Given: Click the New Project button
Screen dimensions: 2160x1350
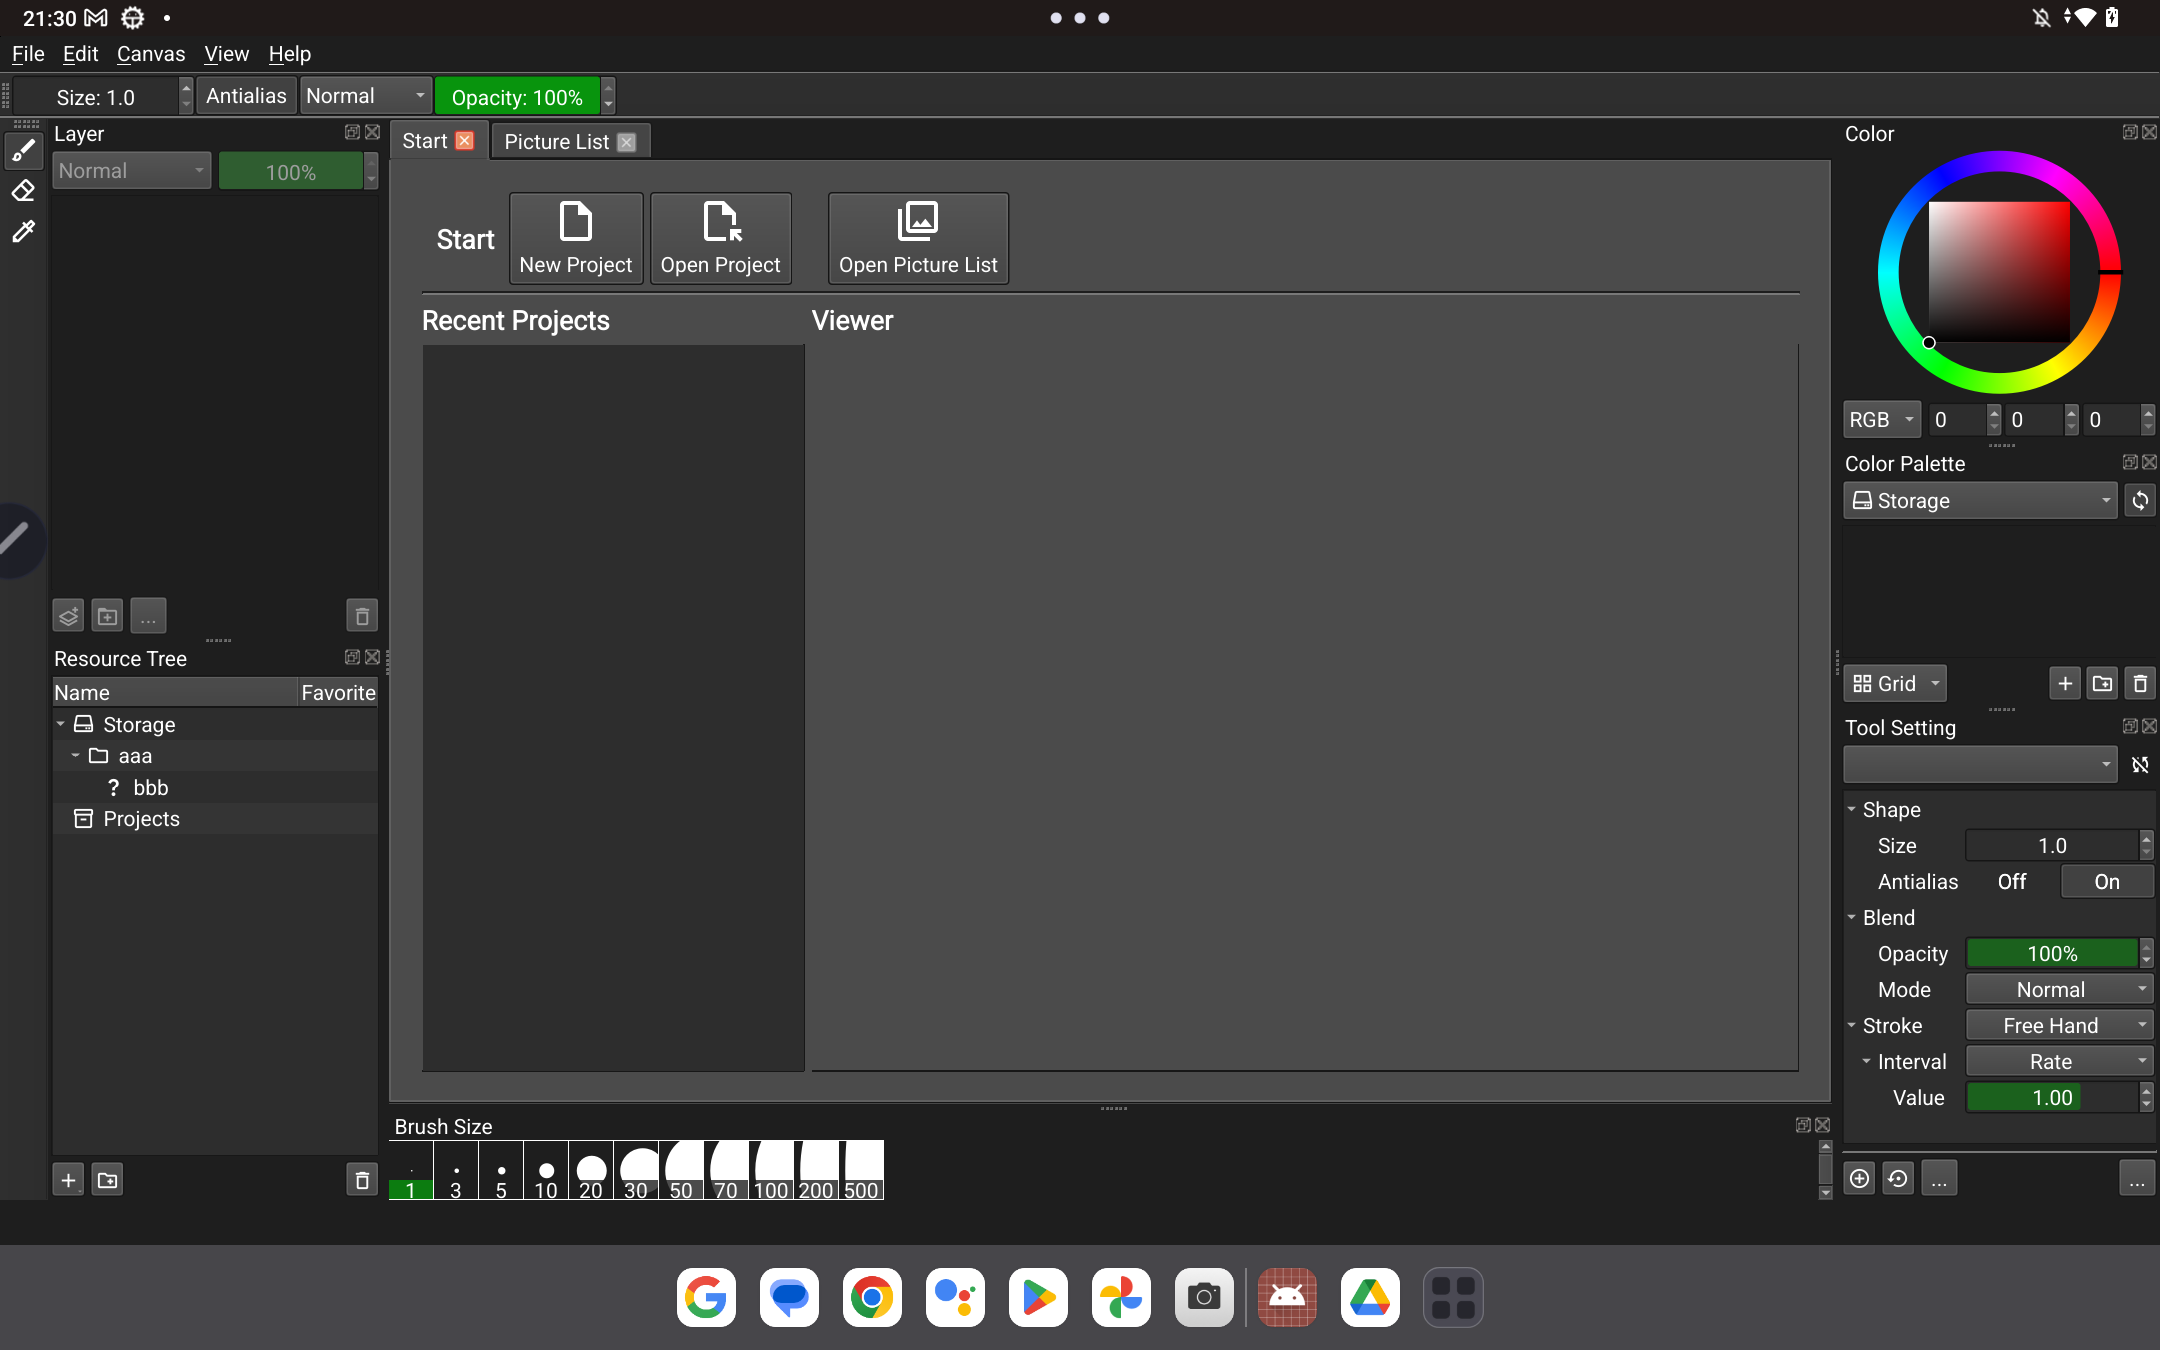Looking at the screenshot, I should pyautogui.click(x=575, y=238).
